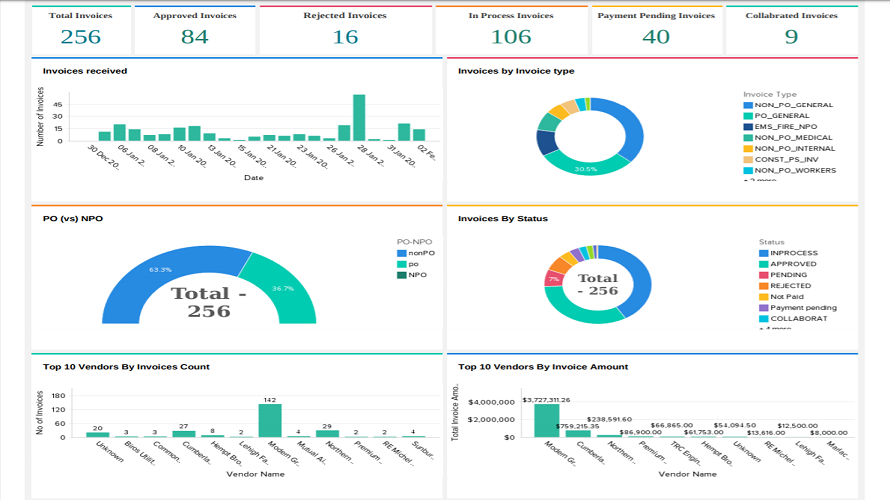
Task: Select the 7% pending slice in Status donut
Action: [553, 279]
